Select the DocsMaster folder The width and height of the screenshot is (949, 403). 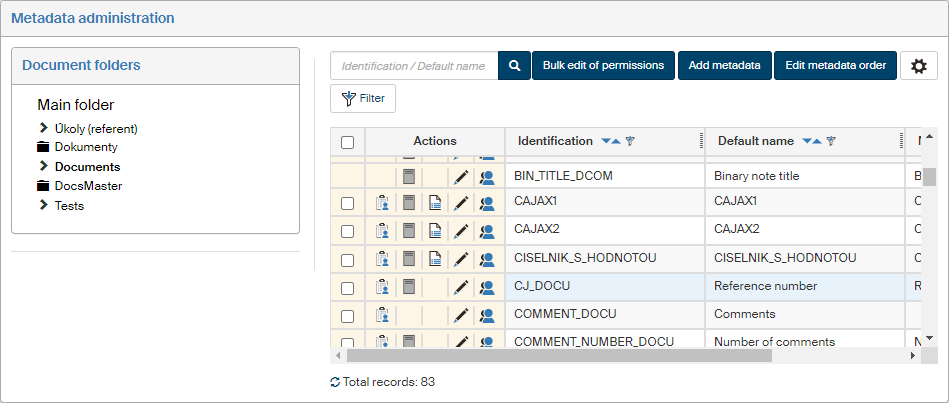88,186
